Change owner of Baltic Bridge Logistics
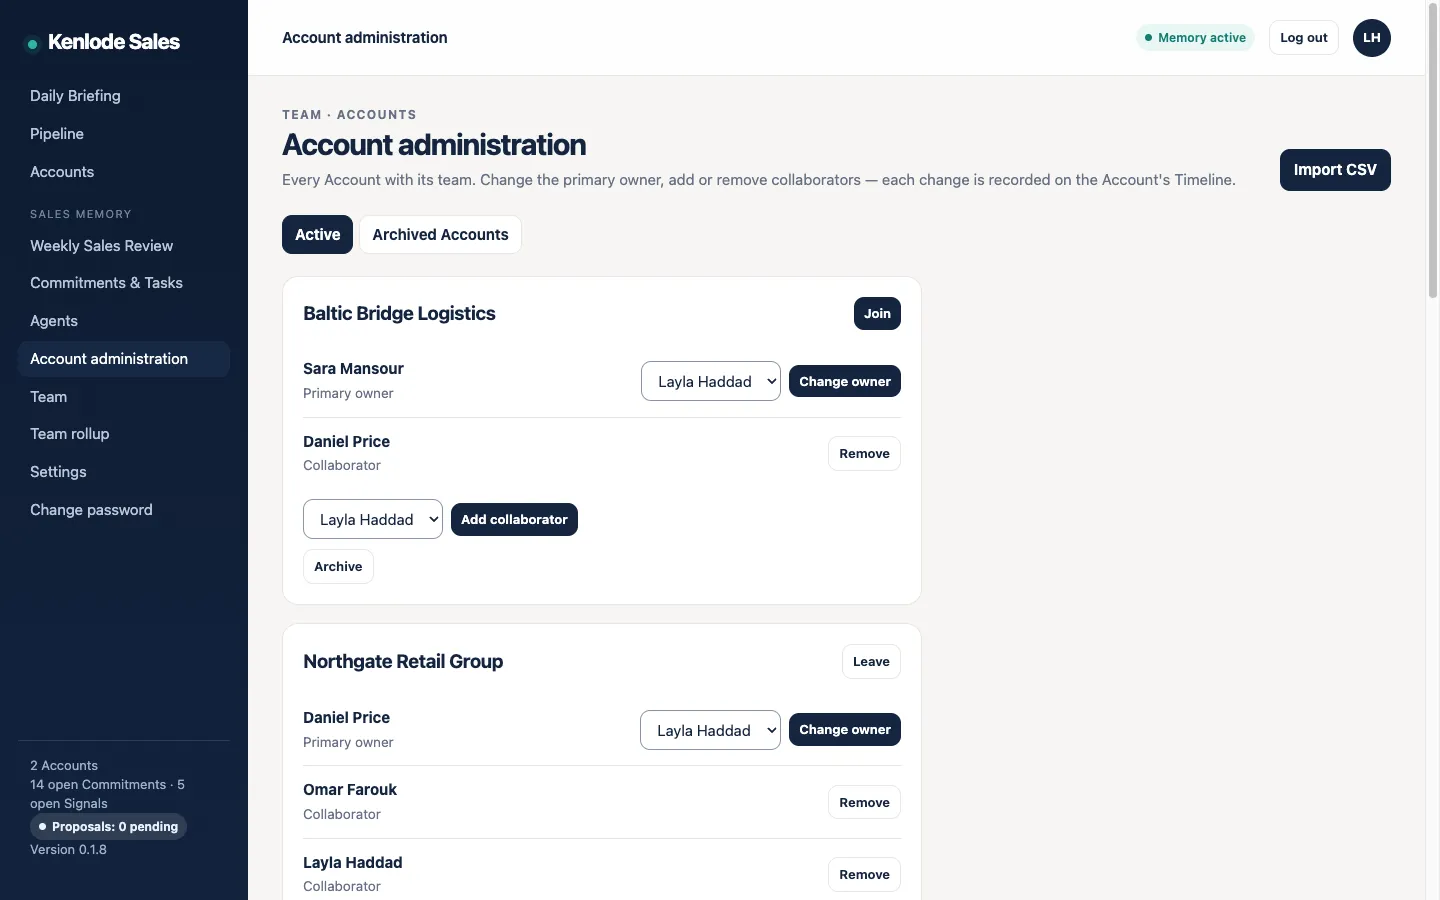 [845, 381]
